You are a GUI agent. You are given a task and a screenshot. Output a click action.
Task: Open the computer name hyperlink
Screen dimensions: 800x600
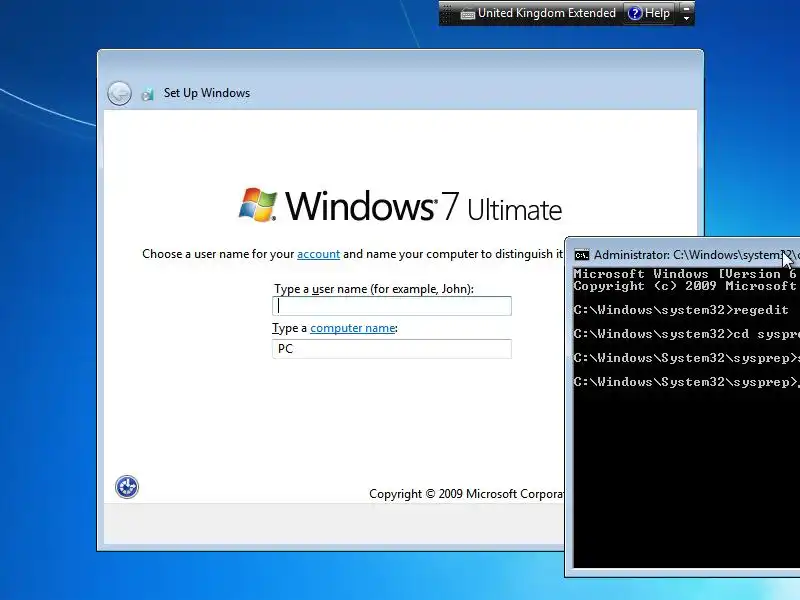[353, 328]
